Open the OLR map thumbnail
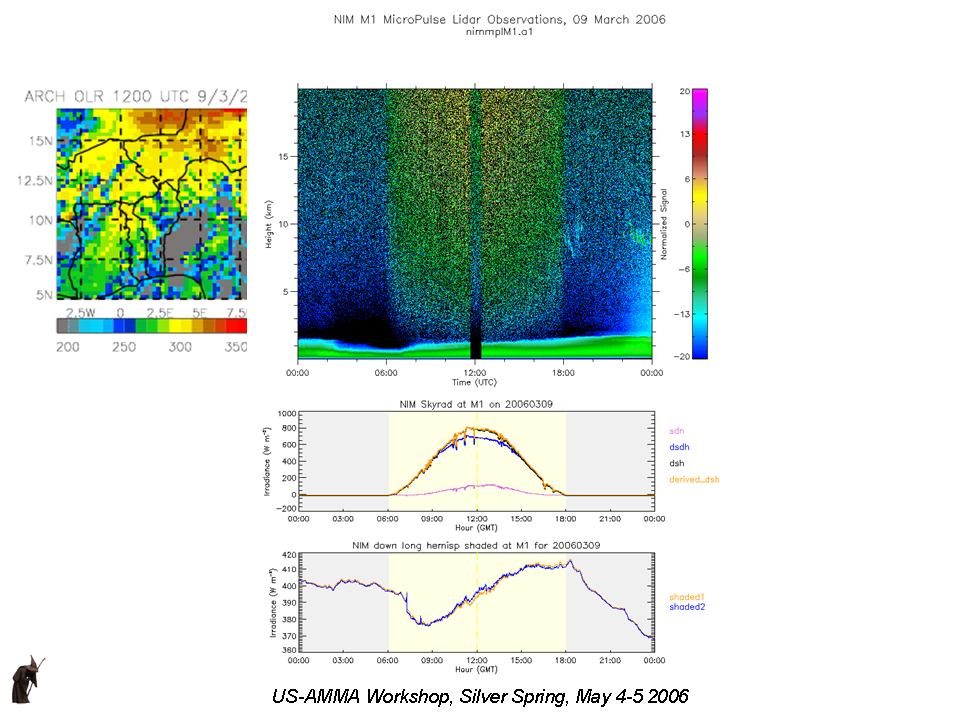 [x=152, y=204]
